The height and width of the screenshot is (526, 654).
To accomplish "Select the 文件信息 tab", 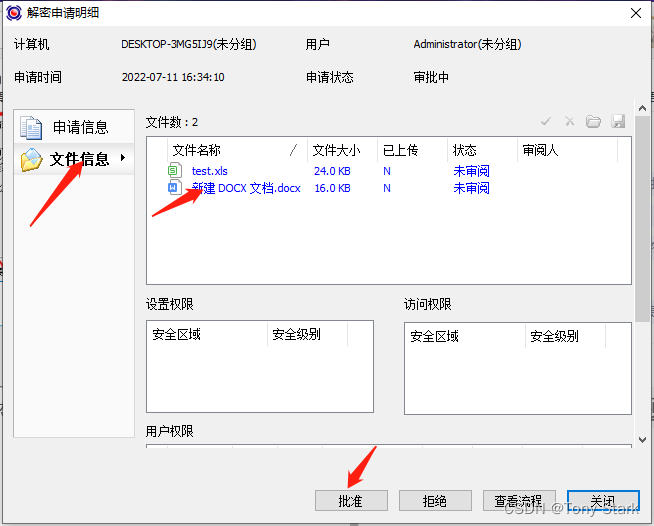I will (79, 159).
